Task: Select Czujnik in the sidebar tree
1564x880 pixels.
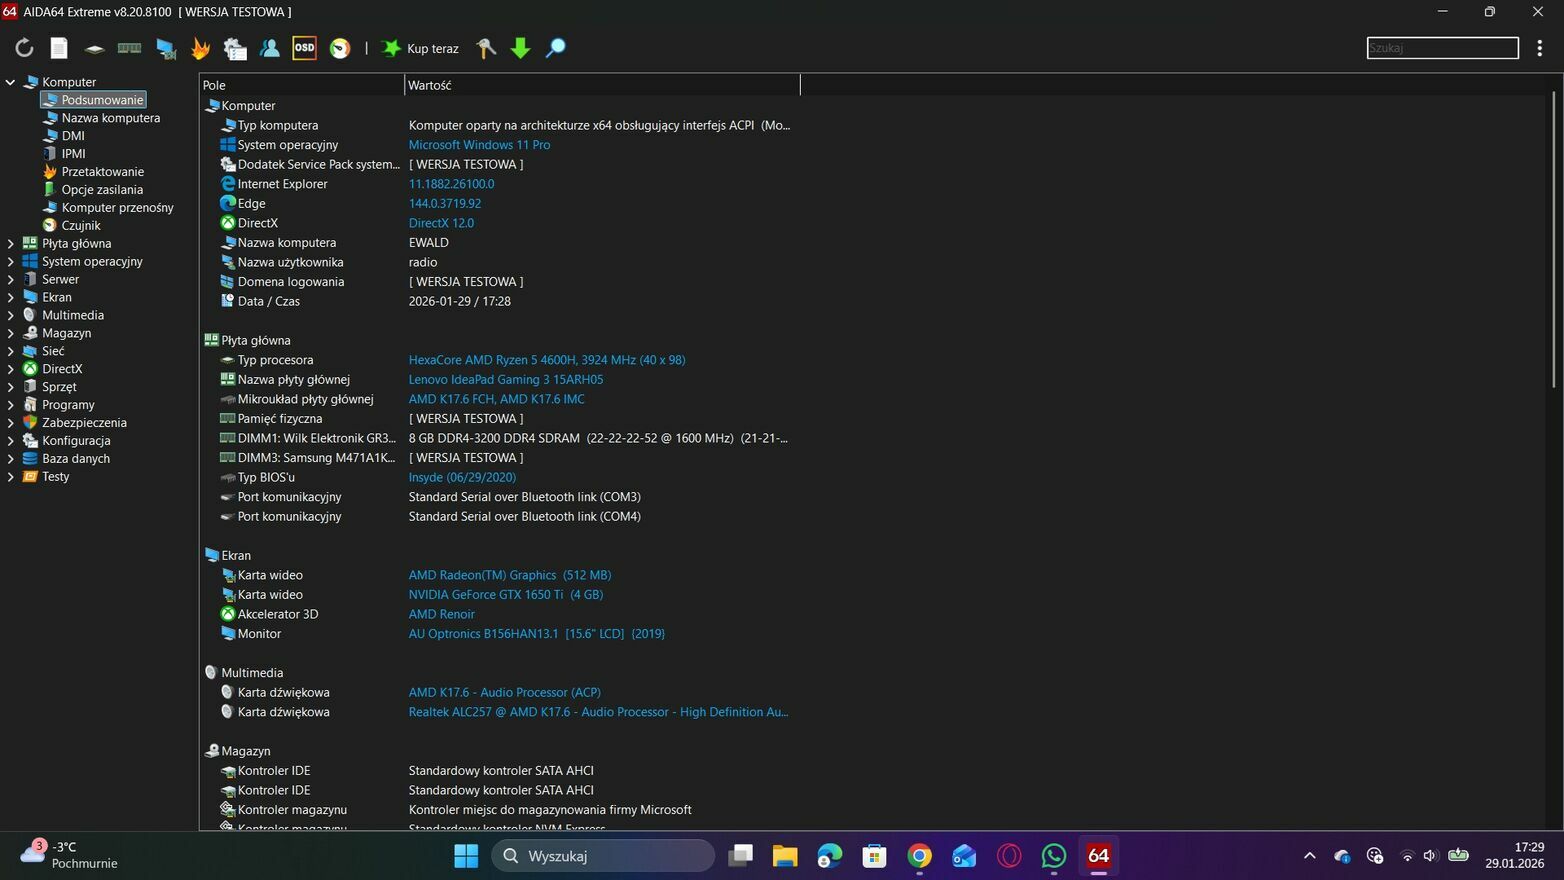Action: click(x=81, y=225)
